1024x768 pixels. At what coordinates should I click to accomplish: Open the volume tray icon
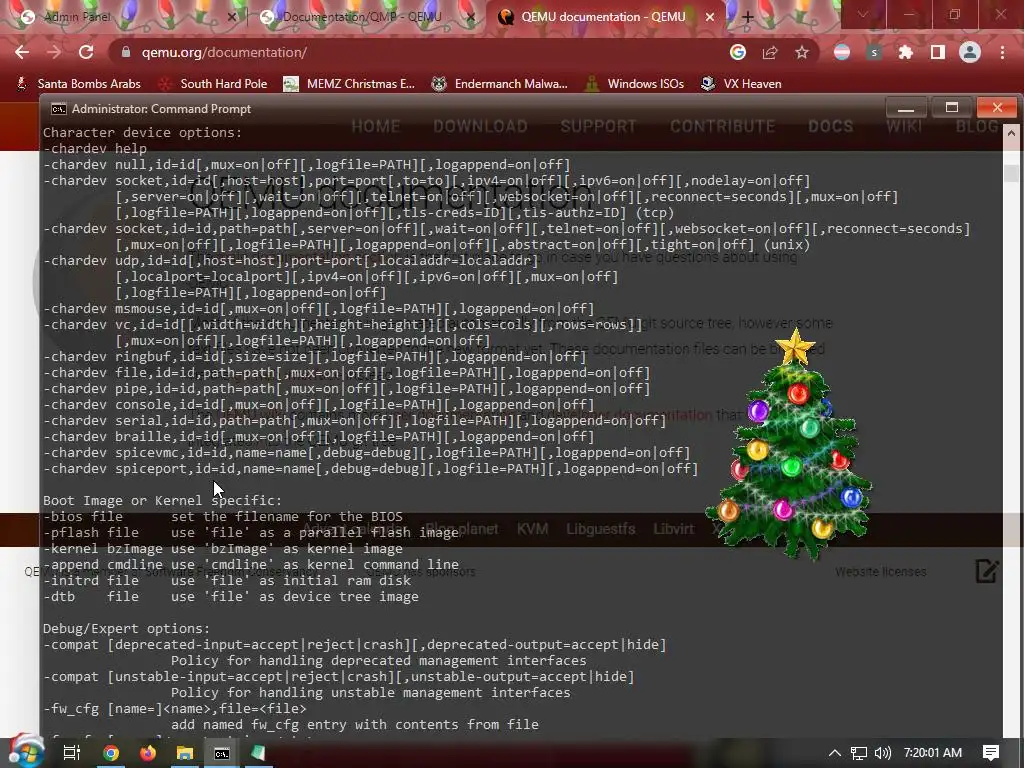click(883, 753)
